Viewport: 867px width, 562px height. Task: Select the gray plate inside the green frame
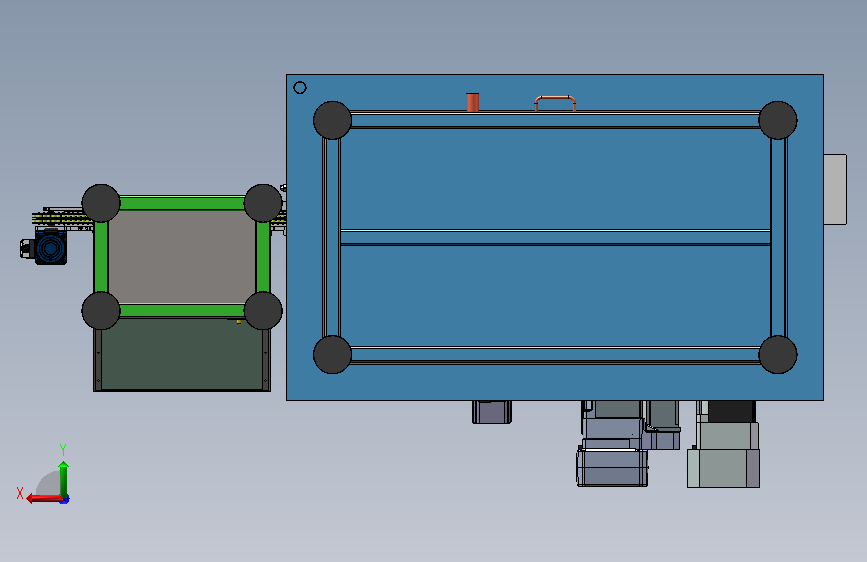[x=182, y=257]
